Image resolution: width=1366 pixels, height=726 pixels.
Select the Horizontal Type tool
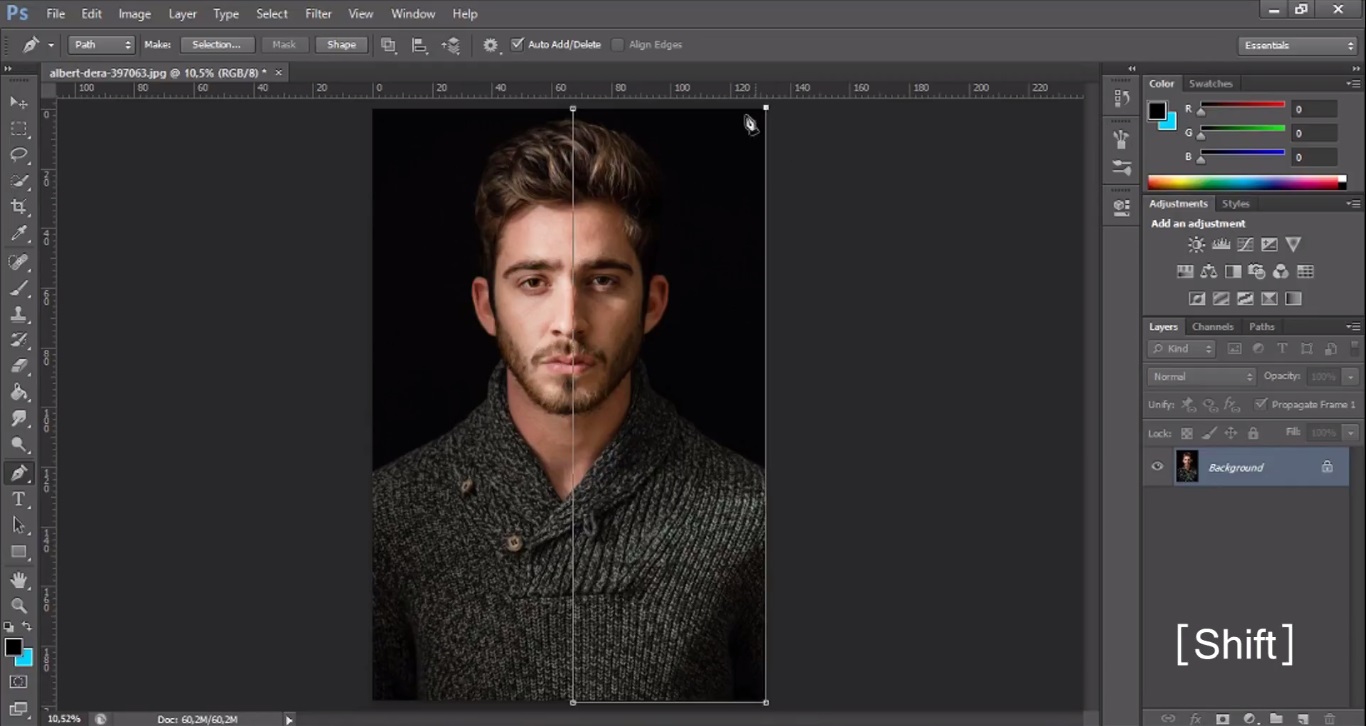tap(19, 499)
